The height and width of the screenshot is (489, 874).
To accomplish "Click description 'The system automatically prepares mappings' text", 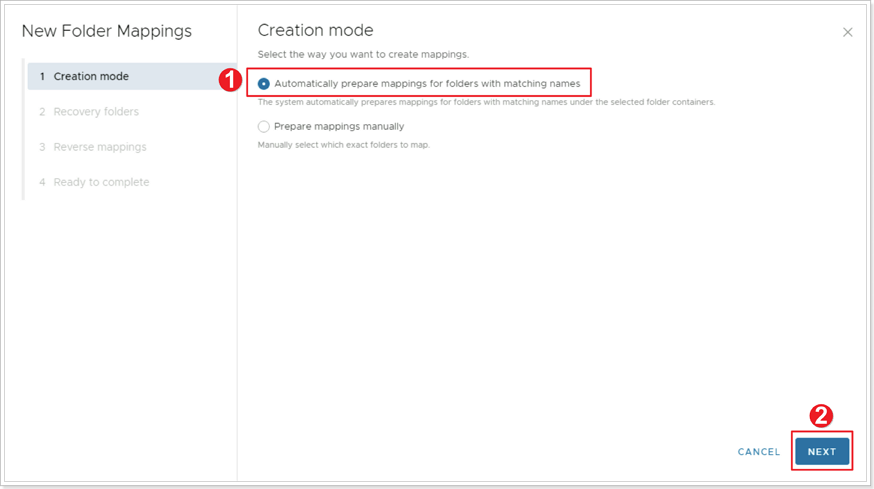I will click(x=486, y=102).
